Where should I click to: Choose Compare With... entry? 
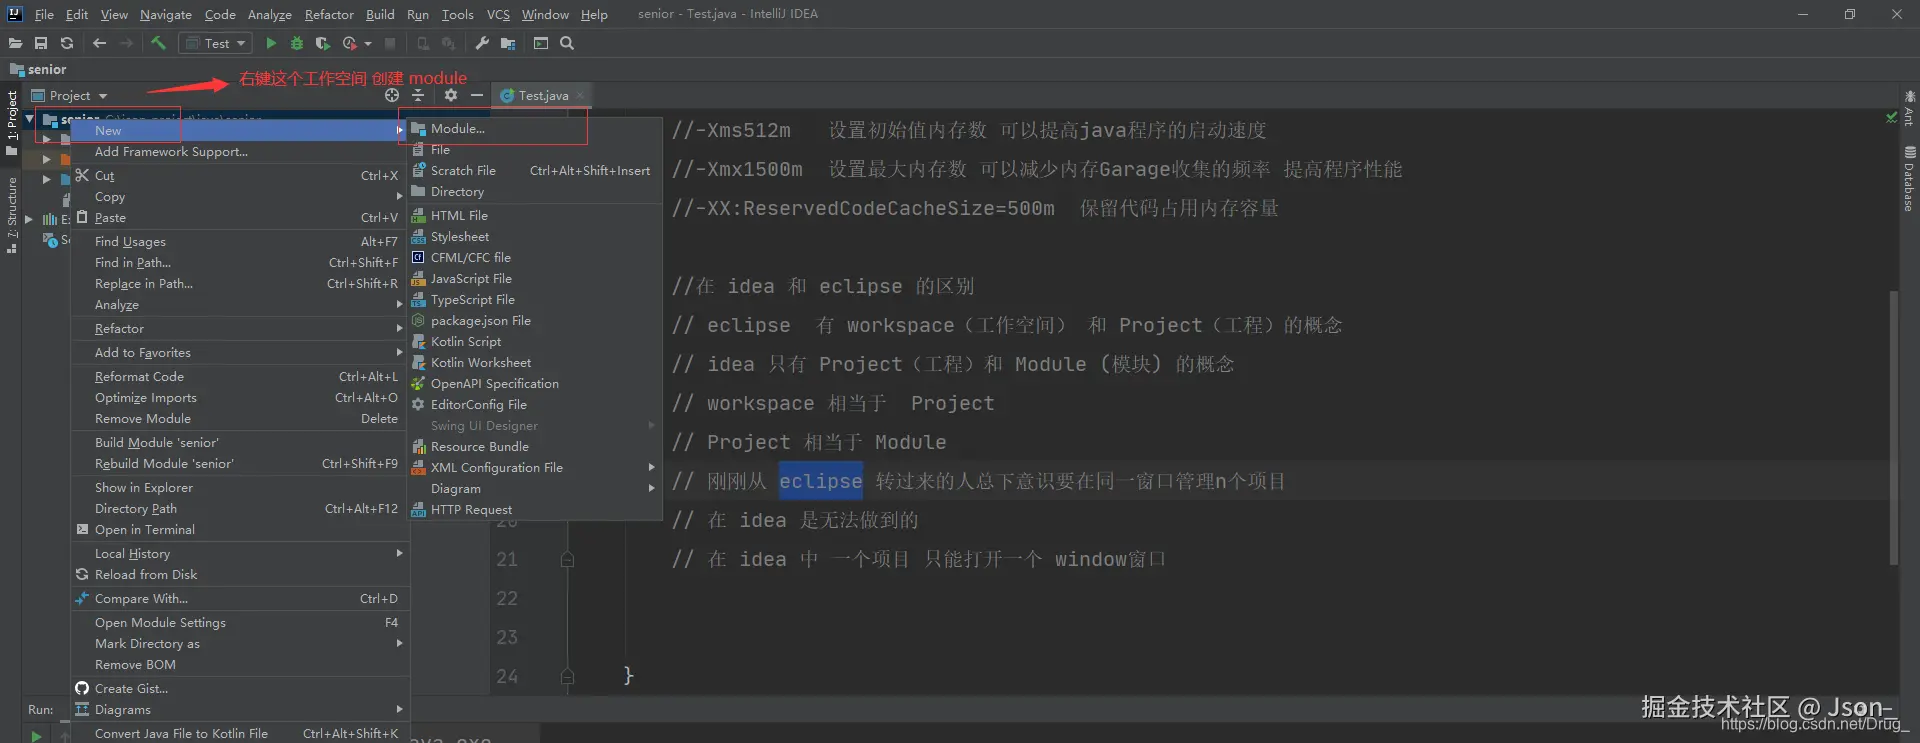pos(239,598)
